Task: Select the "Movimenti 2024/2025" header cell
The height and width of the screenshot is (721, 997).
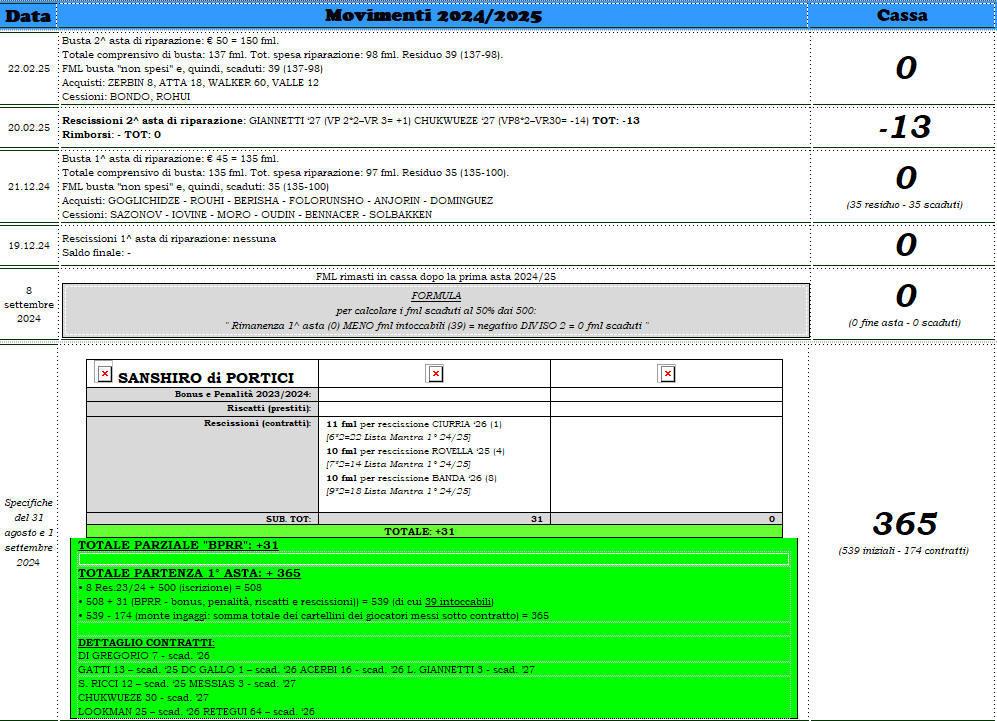Action: (434, 16)
